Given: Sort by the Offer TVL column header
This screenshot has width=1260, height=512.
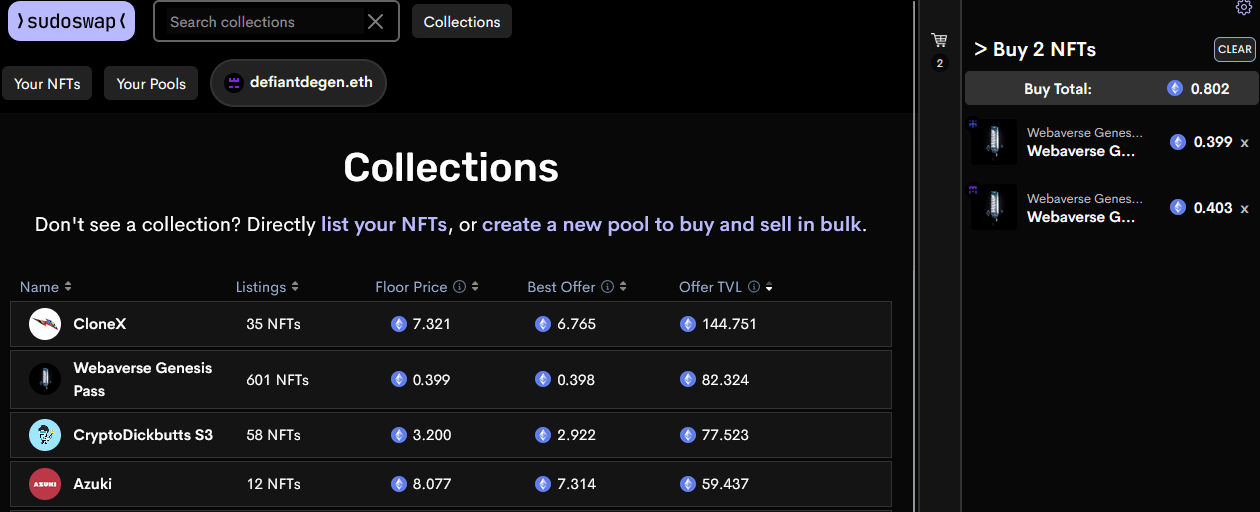Looking at the screenshot, I should click(x=710, y=287).
